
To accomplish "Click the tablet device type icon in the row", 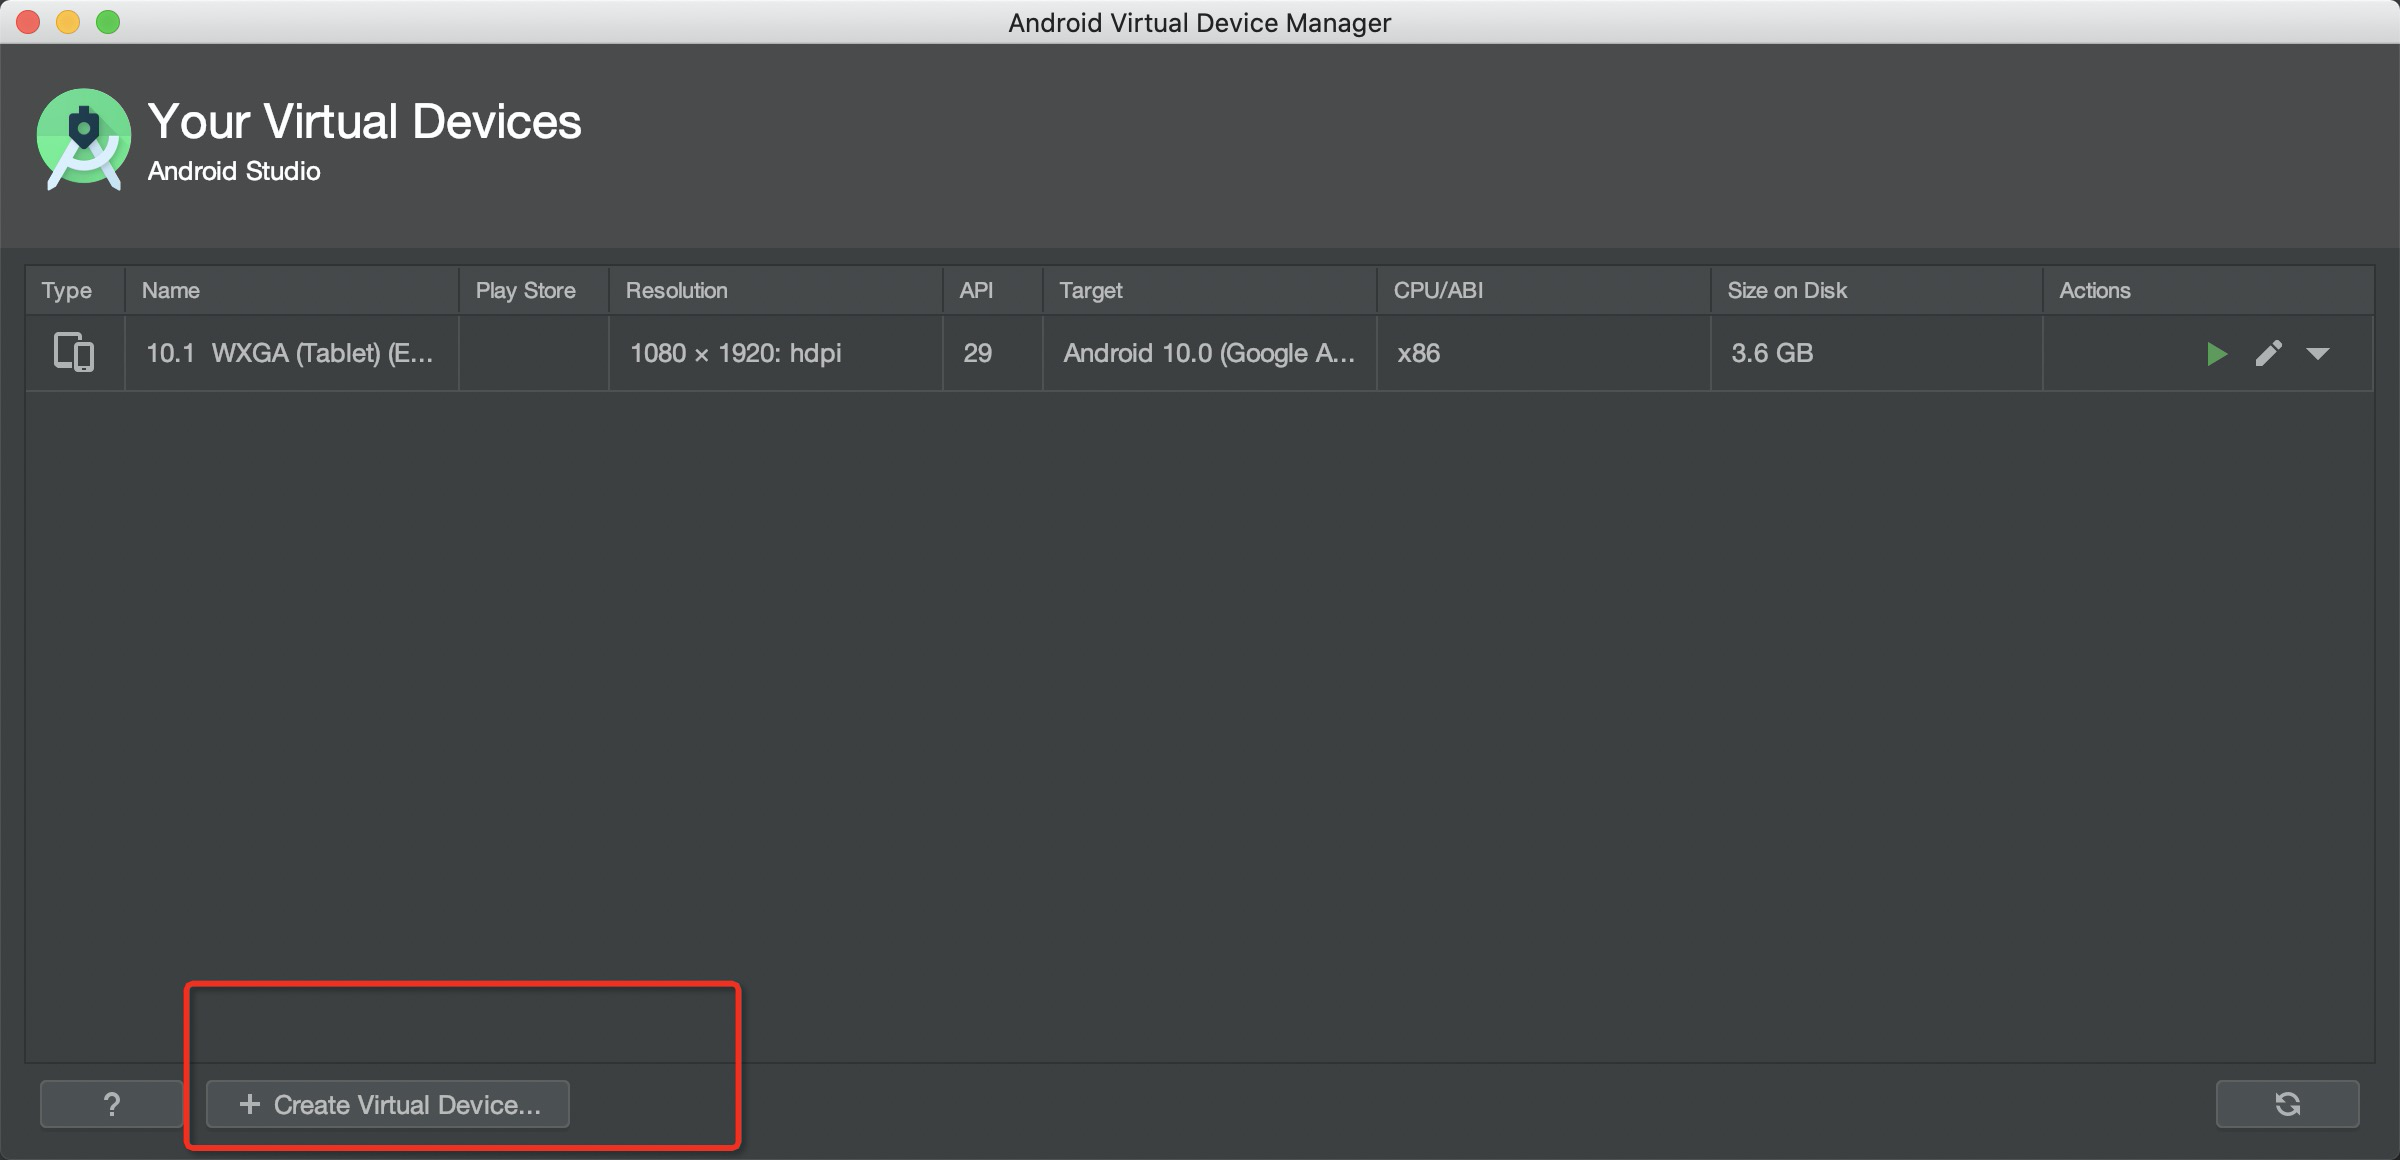I will (x=74, y=353).
